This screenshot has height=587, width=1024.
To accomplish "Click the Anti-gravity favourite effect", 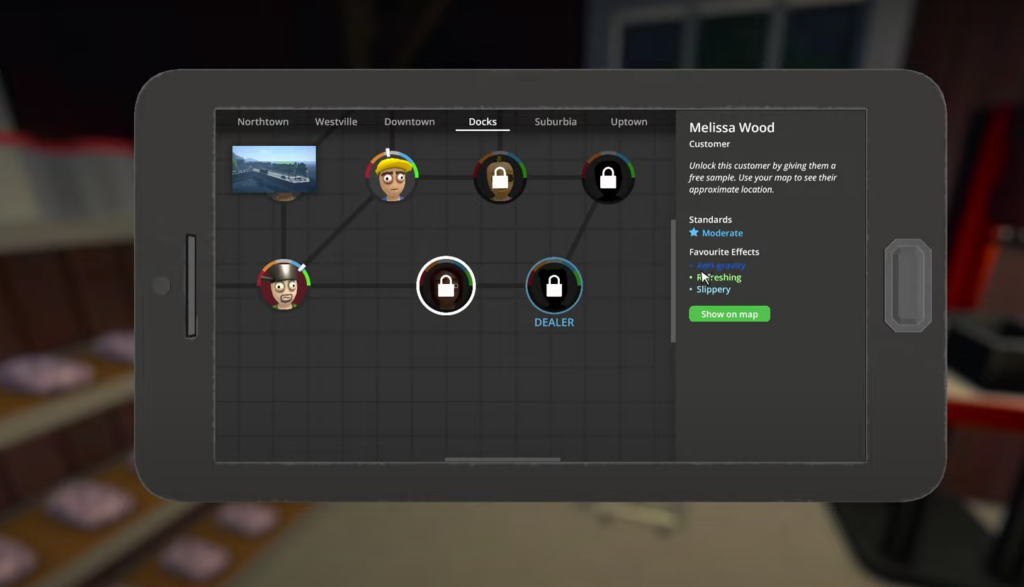I will (720, 265).
